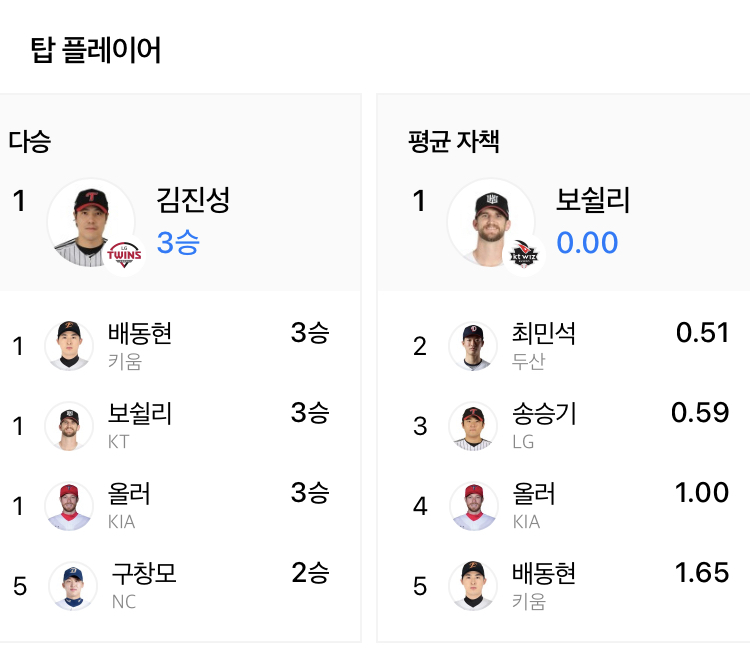
Task: Click 송승기's 0.59 ERA value
Action: click(700, 413)
